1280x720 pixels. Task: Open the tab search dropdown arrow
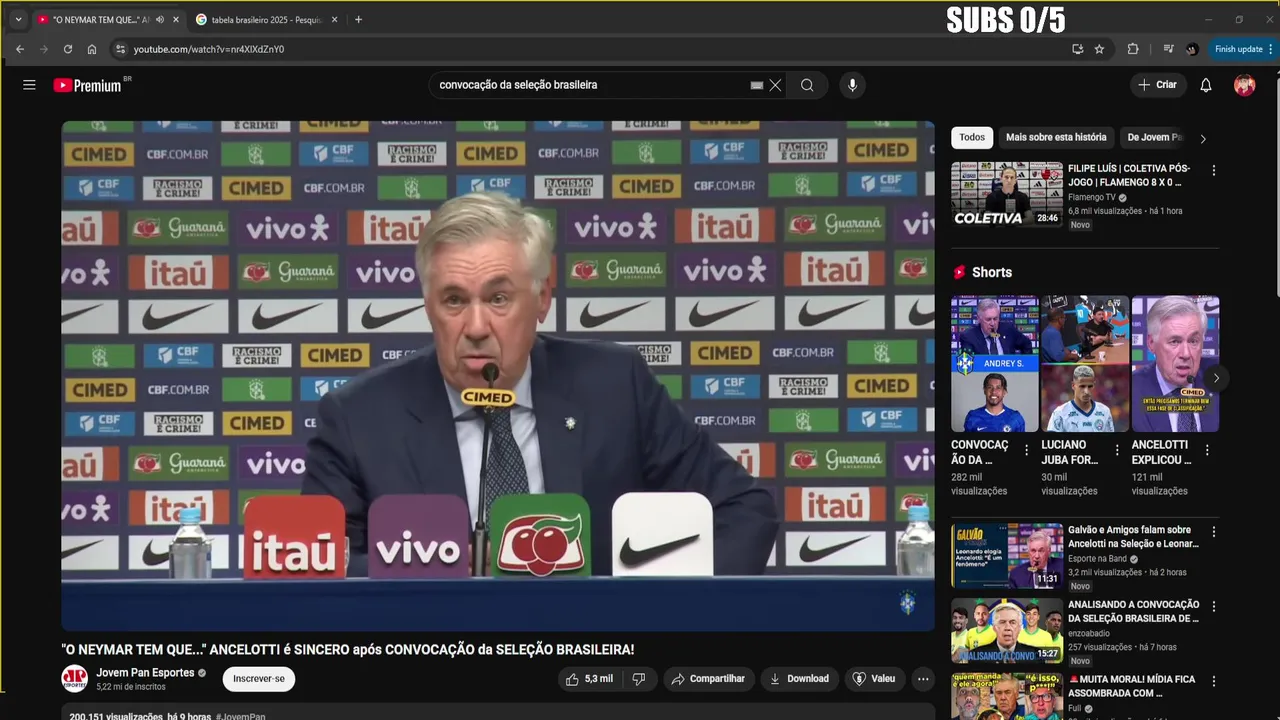(18, 19)
